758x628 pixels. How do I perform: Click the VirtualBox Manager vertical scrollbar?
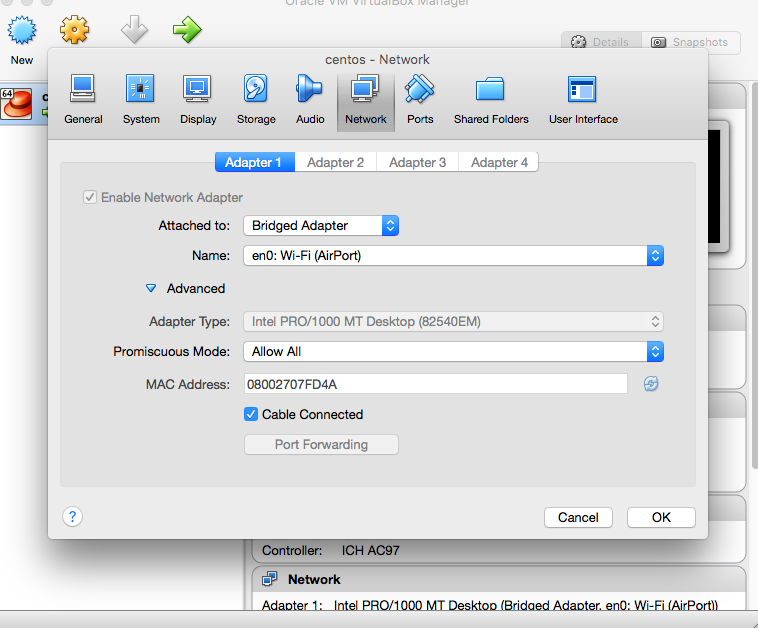(x=755, y=276)
